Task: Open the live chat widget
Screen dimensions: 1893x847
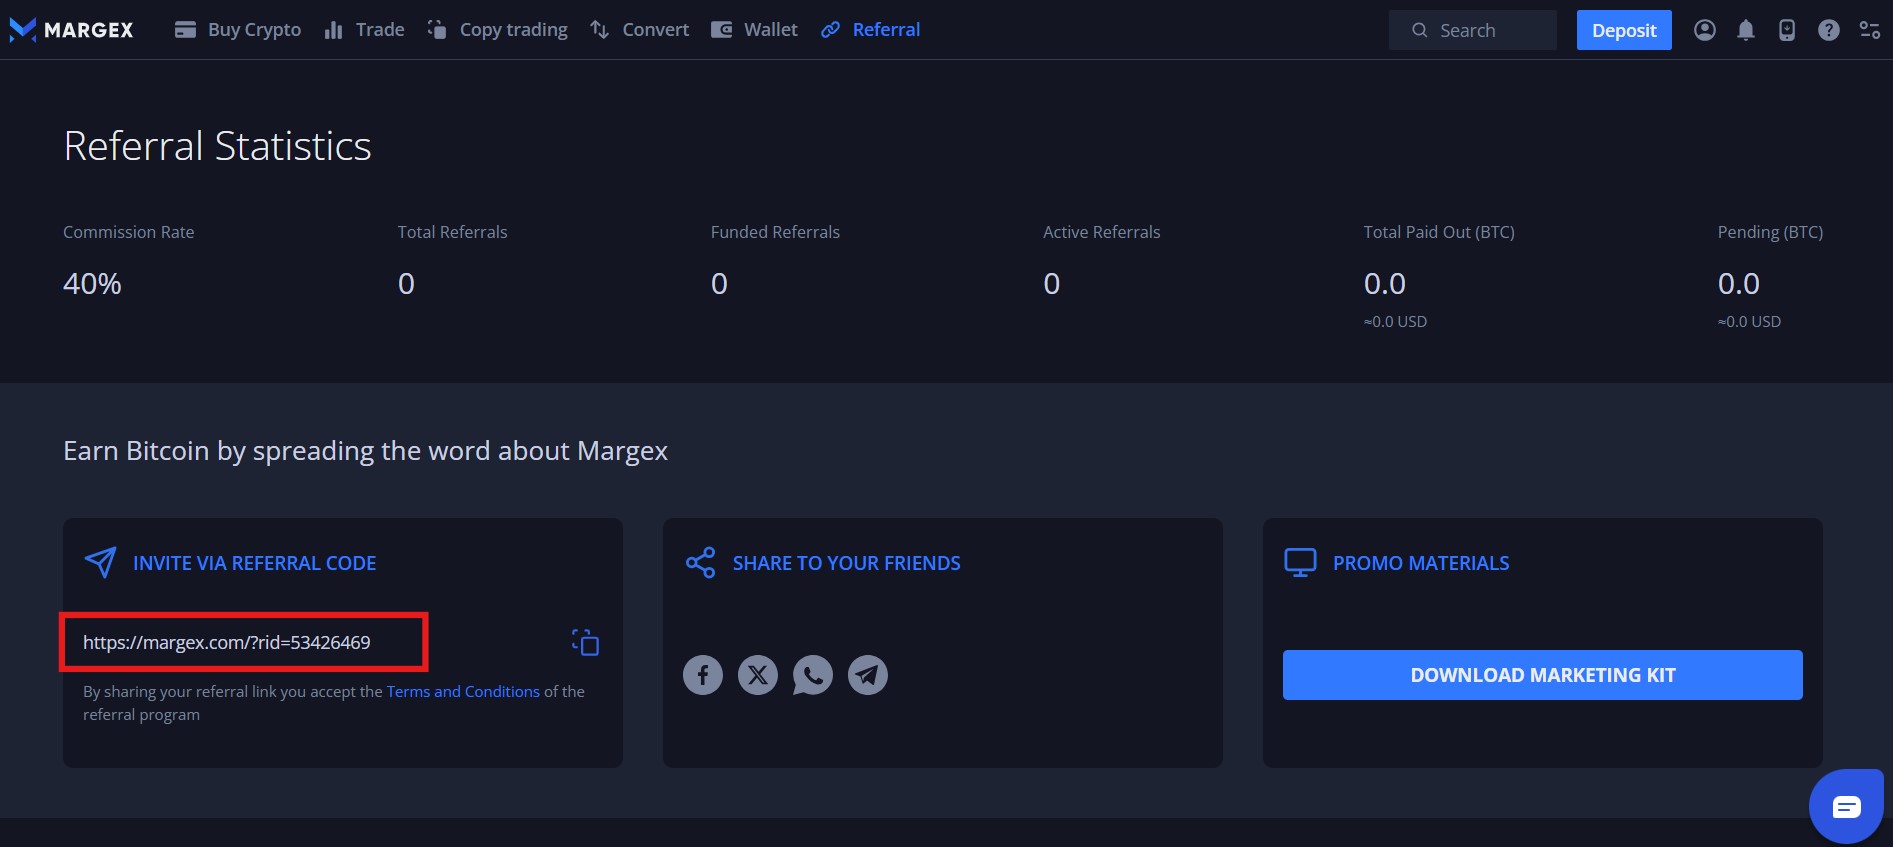Action: 1846,806
